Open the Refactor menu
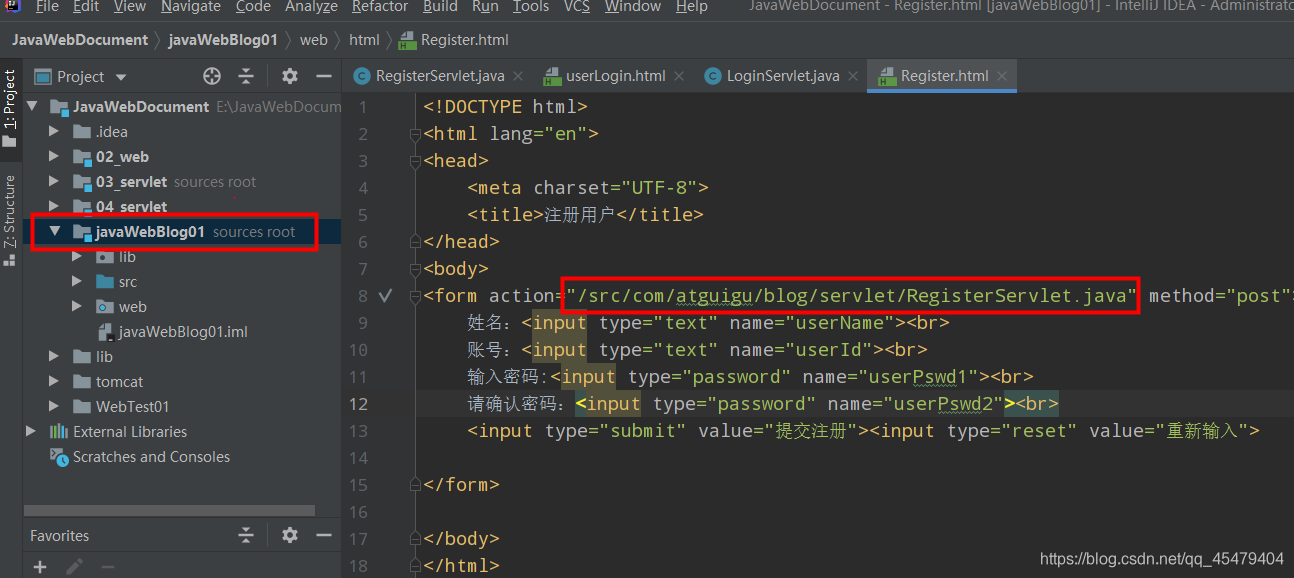The width and height of the screenshot is (1294, 578). (380, 7)
